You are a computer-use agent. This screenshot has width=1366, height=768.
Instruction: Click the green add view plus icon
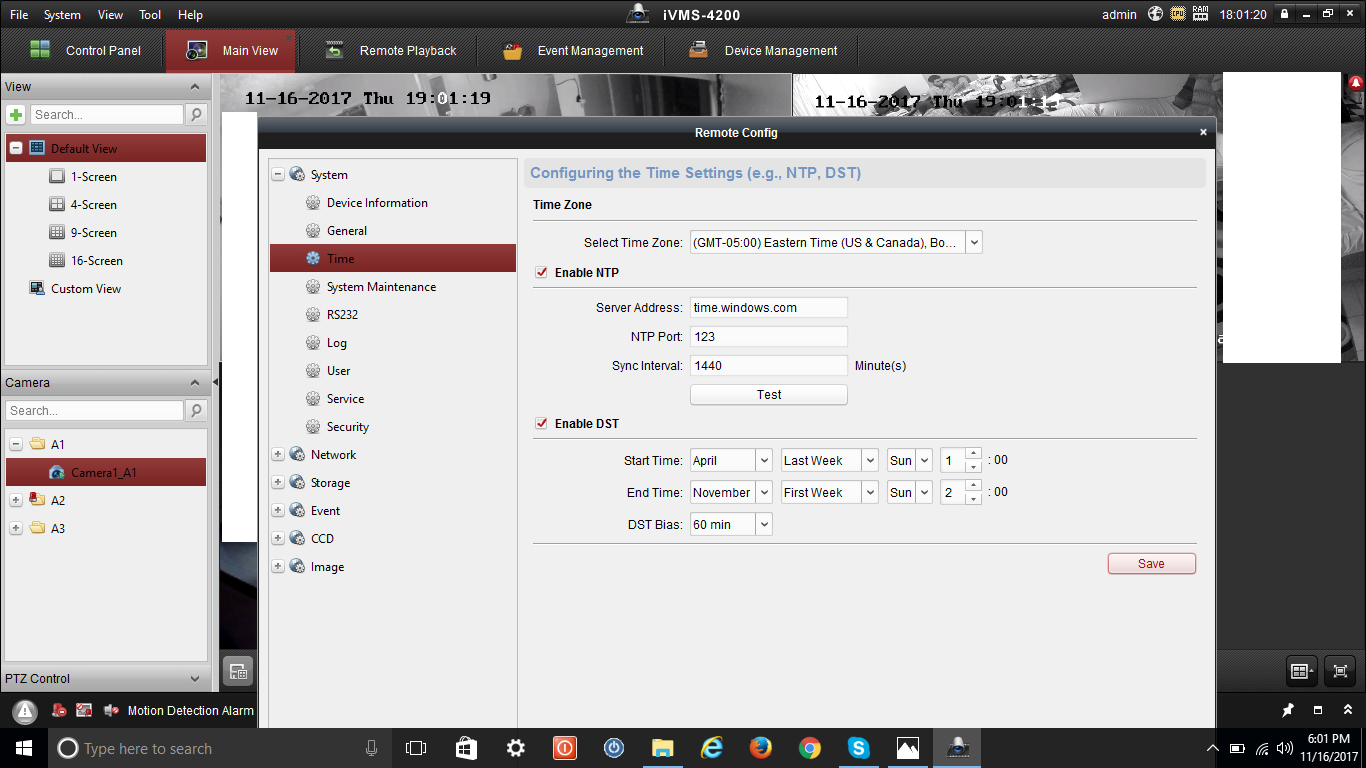pyautogui.click(x=16, y=115)
